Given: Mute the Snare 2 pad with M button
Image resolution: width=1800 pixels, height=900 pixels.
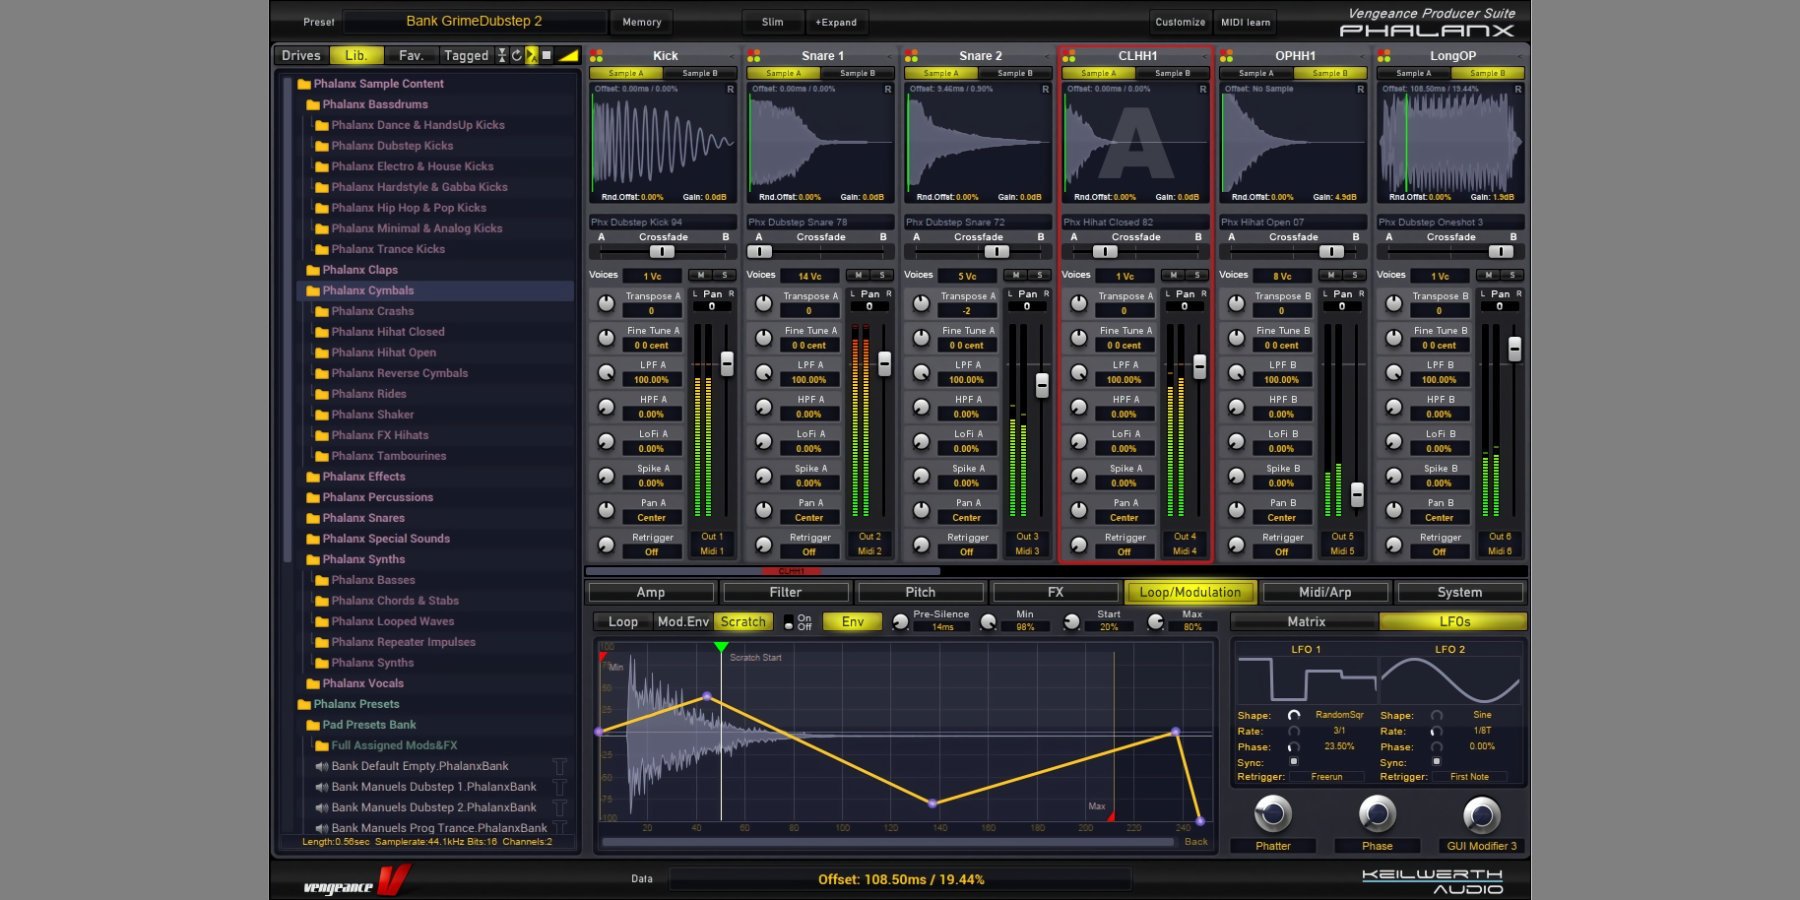Looking at the screenshot, I should 1016,275.
